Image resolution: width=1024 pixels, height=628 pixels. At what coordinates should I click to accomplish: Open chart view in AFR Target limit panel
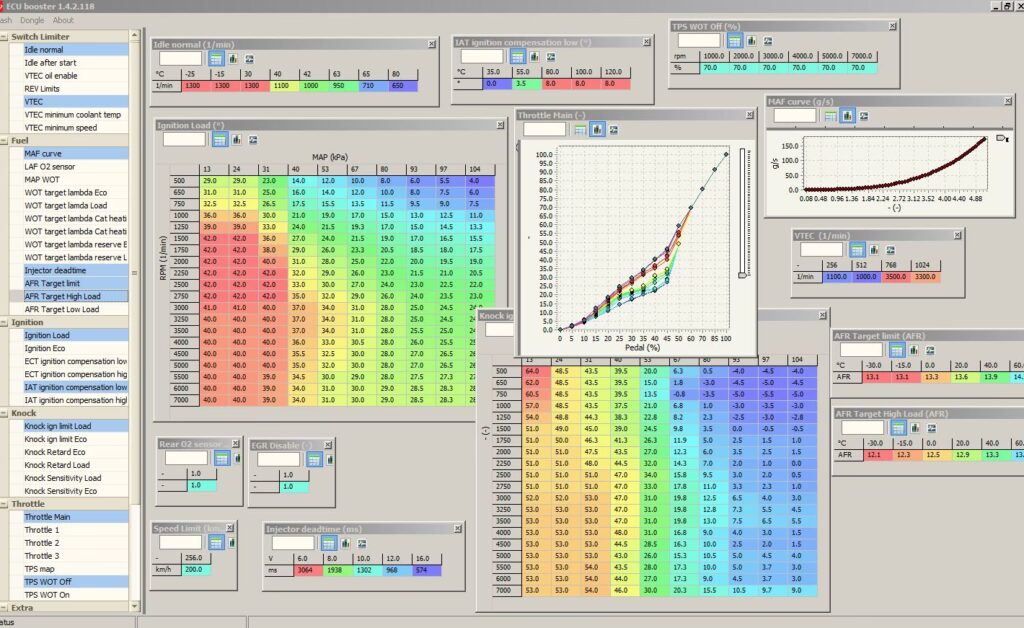(x=914, y=350)
